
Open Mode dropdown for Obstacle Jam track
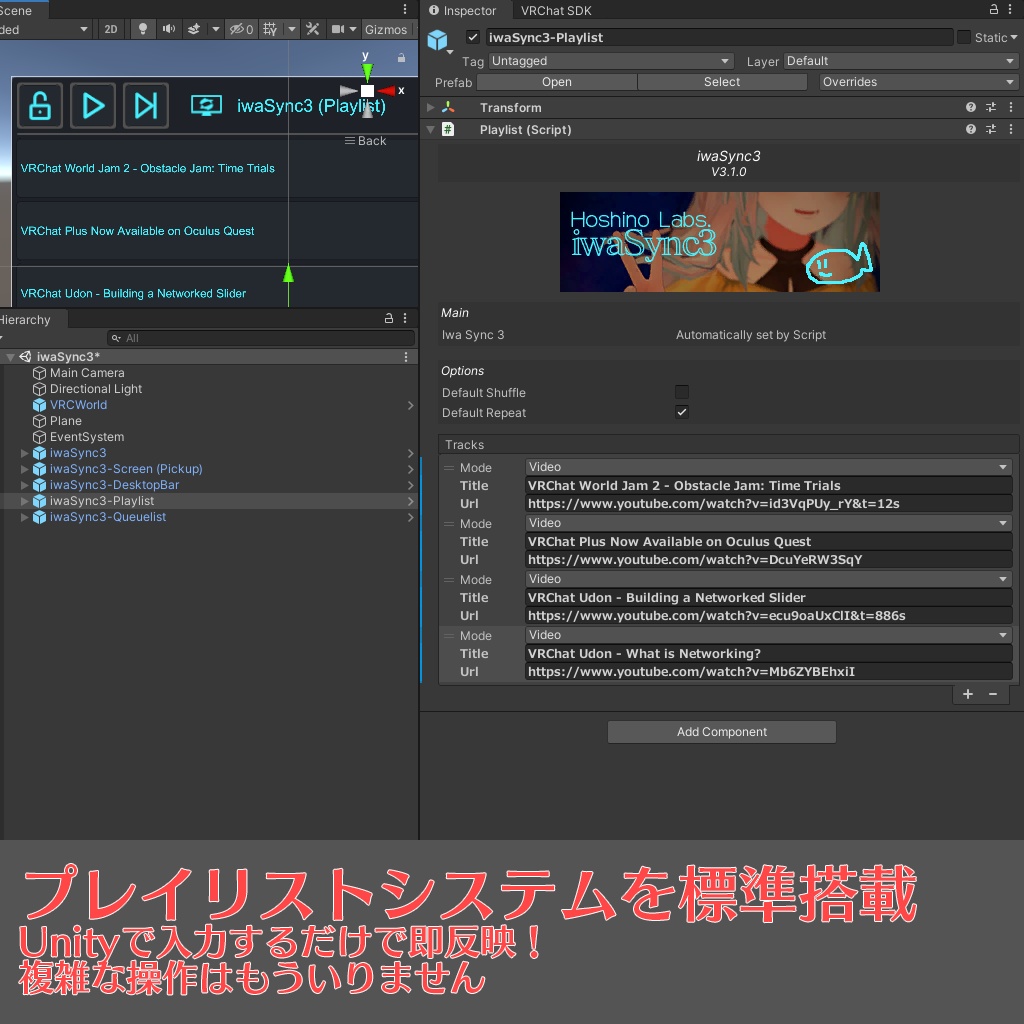tap(769, 467)
